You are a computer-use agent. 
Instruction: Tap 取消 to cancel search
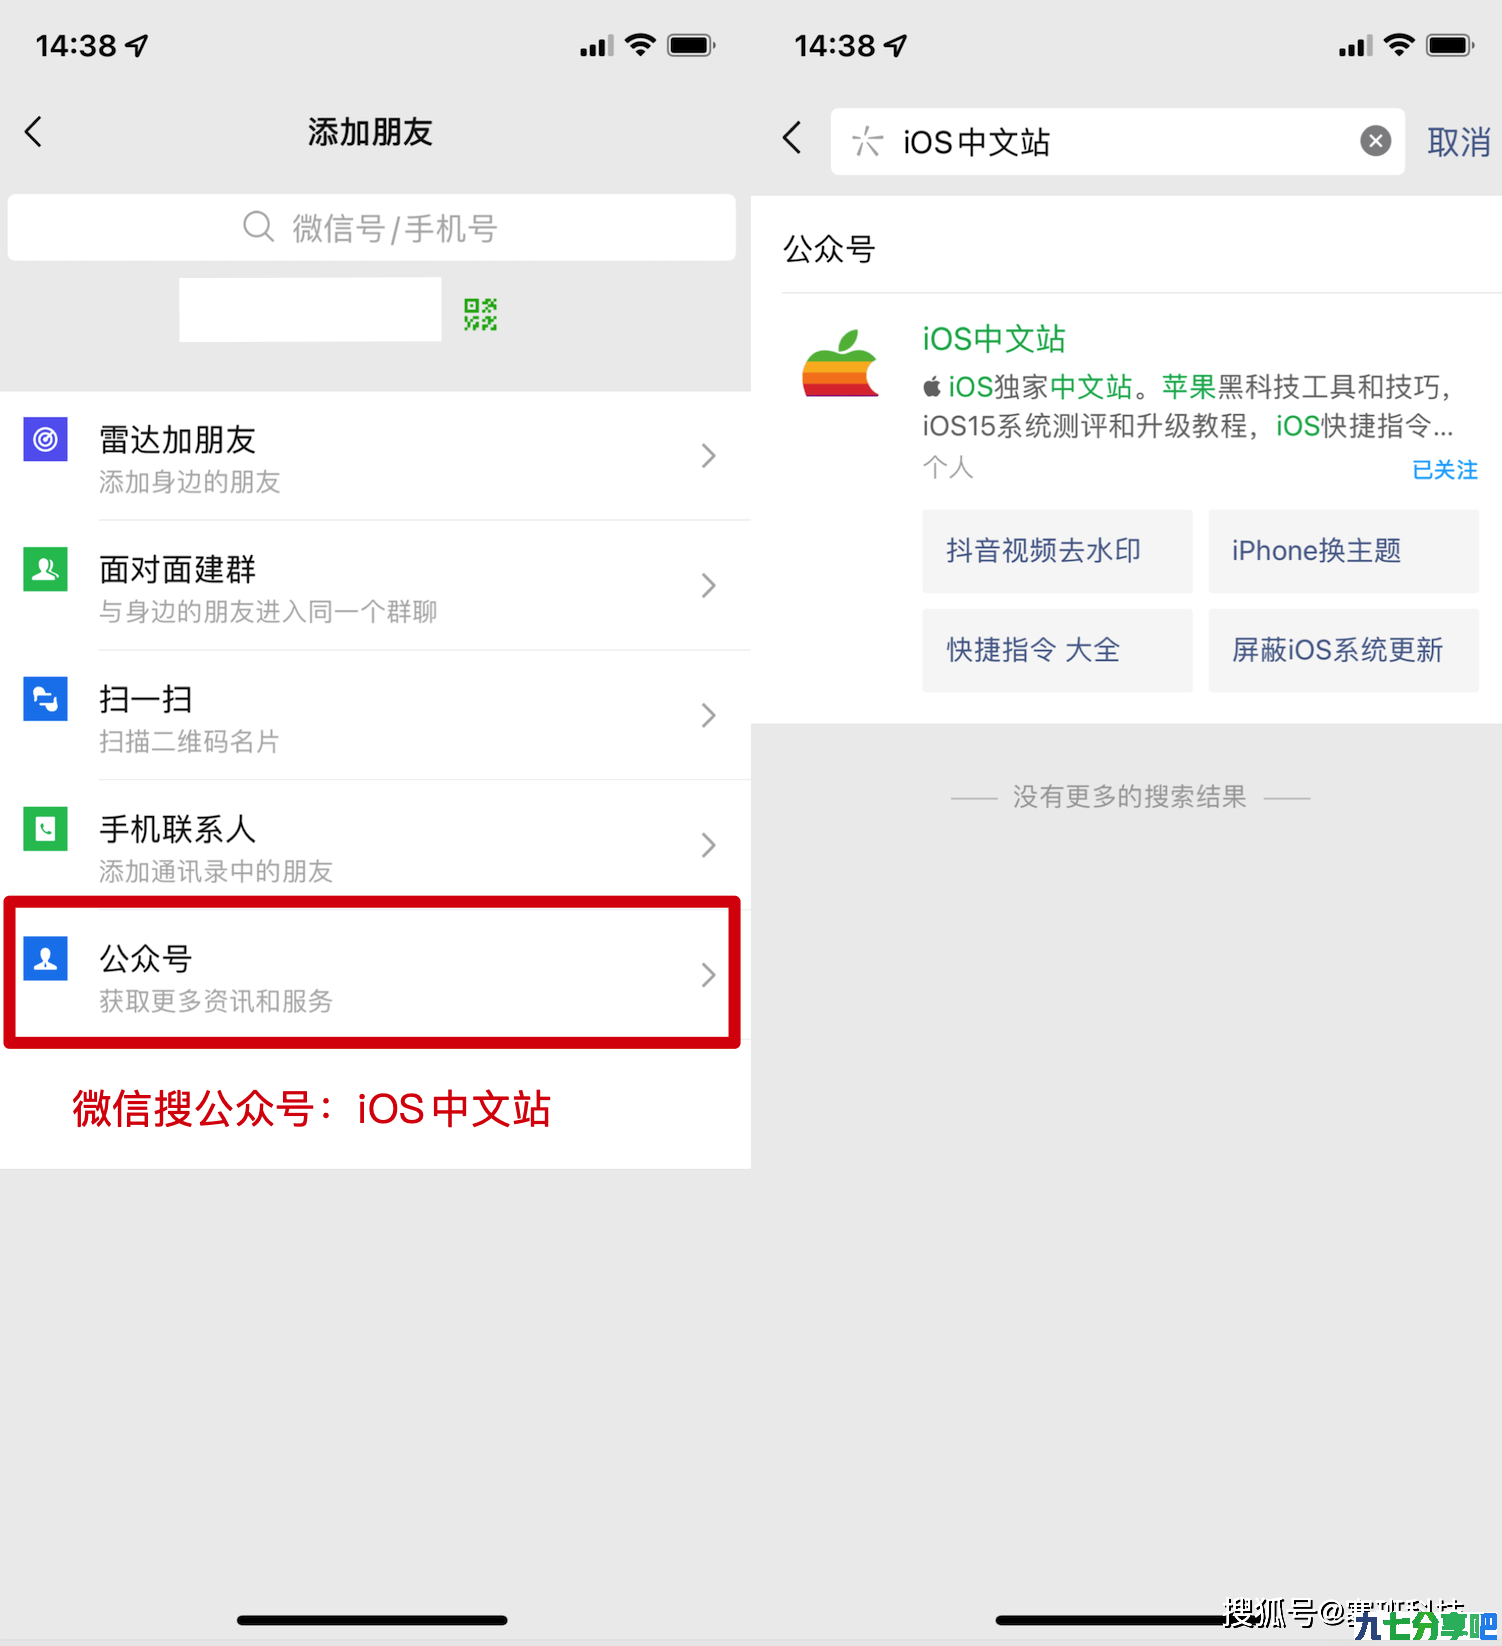click(1458, 142)
